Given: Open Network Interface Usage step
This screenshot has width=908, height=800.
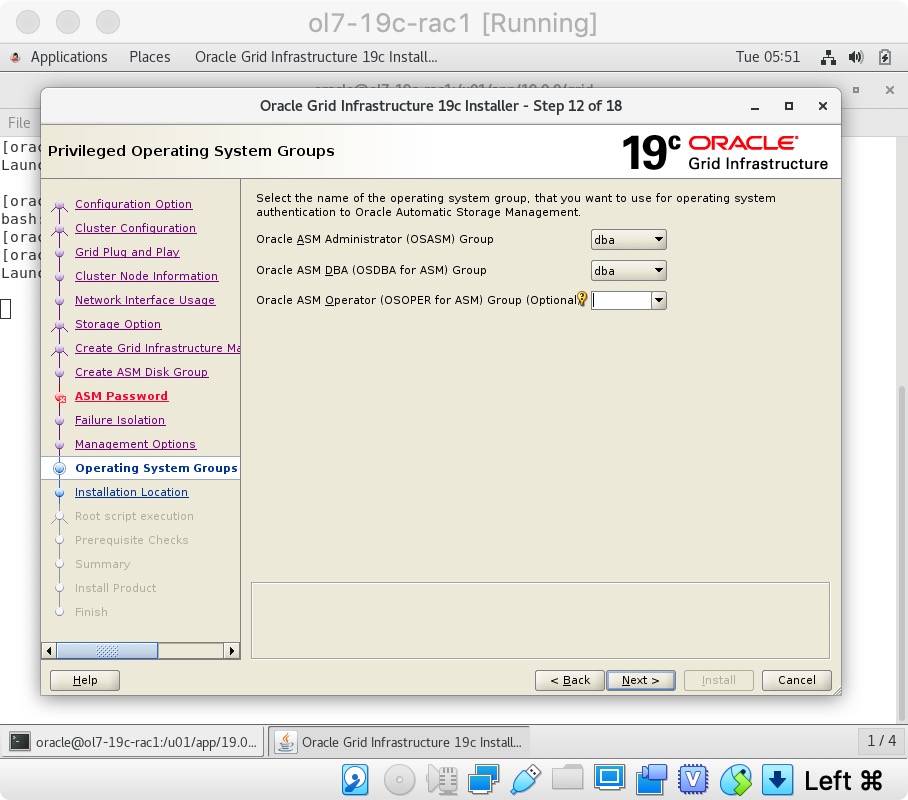Looking at the screenshot, I should [145, 300].
